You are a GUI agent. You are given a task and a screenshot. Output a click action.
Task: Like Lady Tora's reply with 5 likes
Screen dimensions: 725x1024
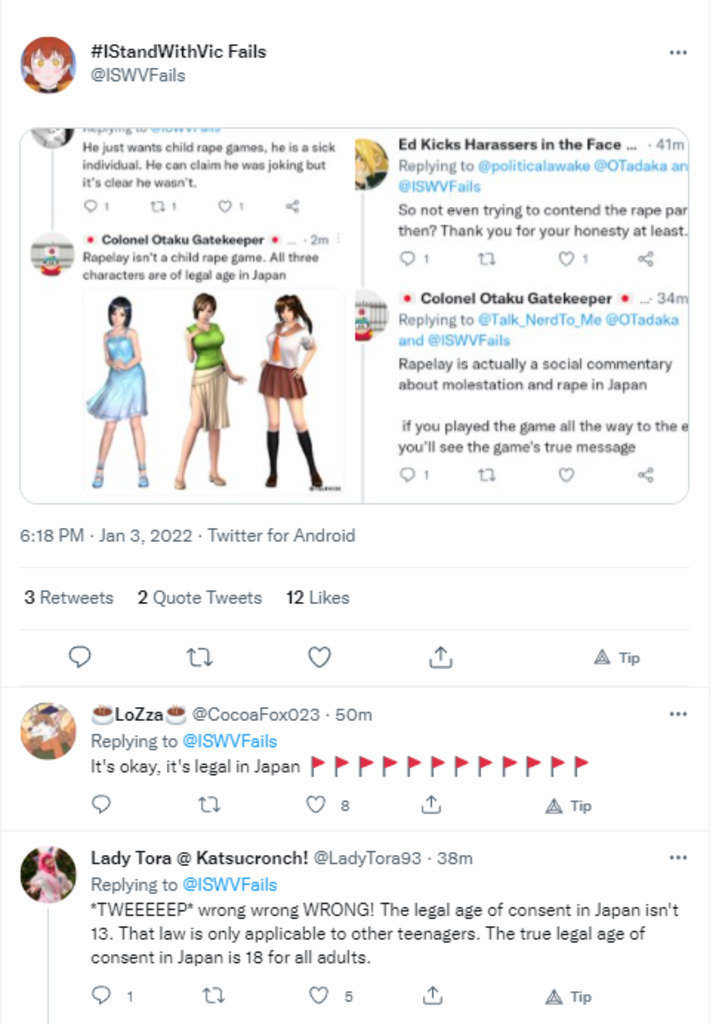pyautogui.click(x=318, y=996)
